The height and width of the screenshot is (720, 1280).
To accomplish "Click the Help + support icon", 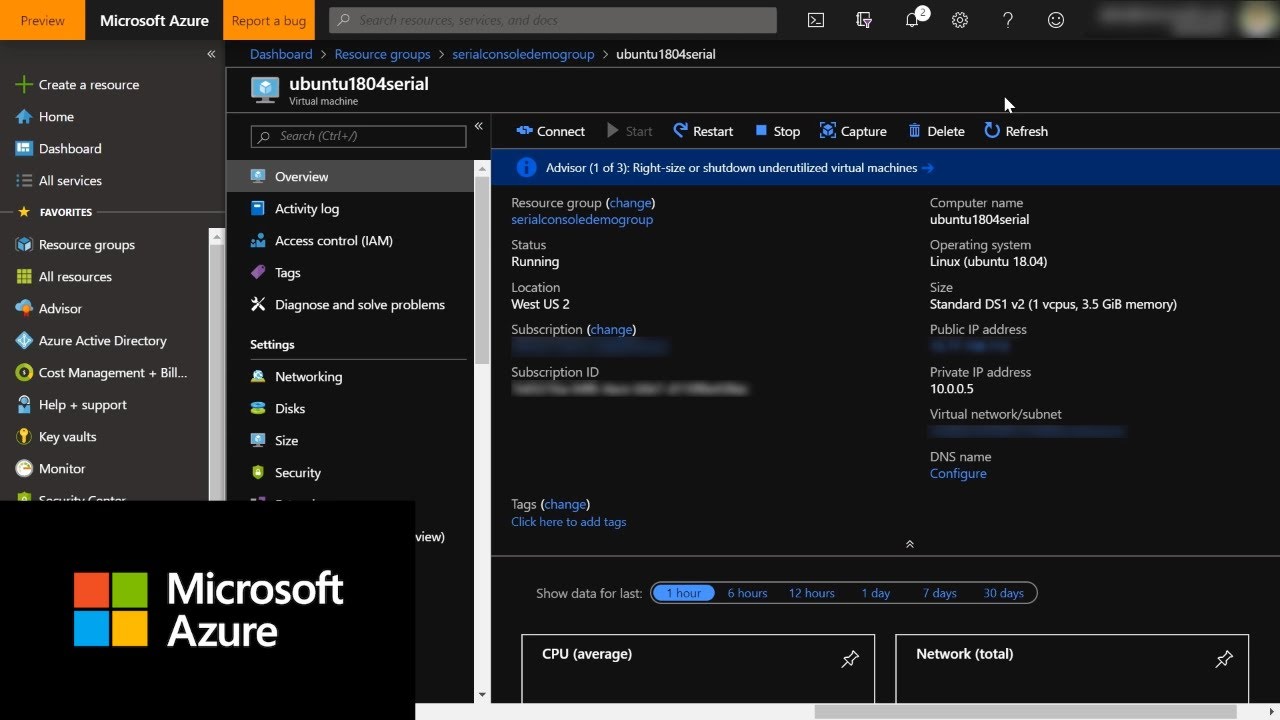I will click(x=24, y=405).
